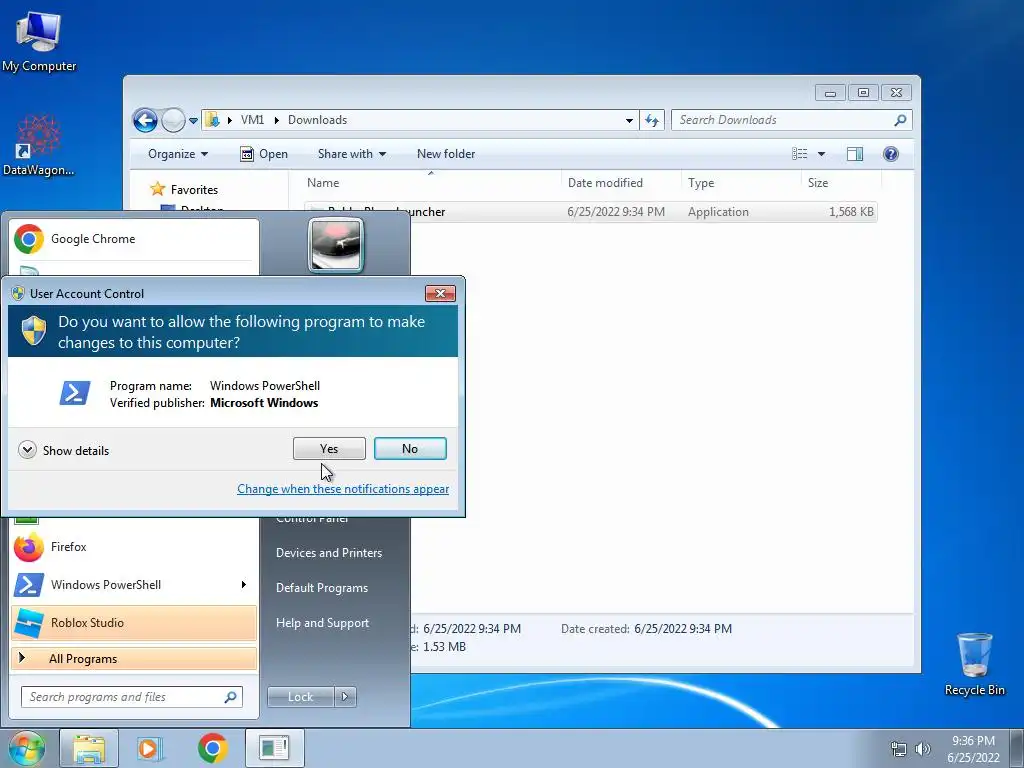Toggle the preview pane icon
This screenshot has width=1024, height=768.
click(x=855, y=154)
